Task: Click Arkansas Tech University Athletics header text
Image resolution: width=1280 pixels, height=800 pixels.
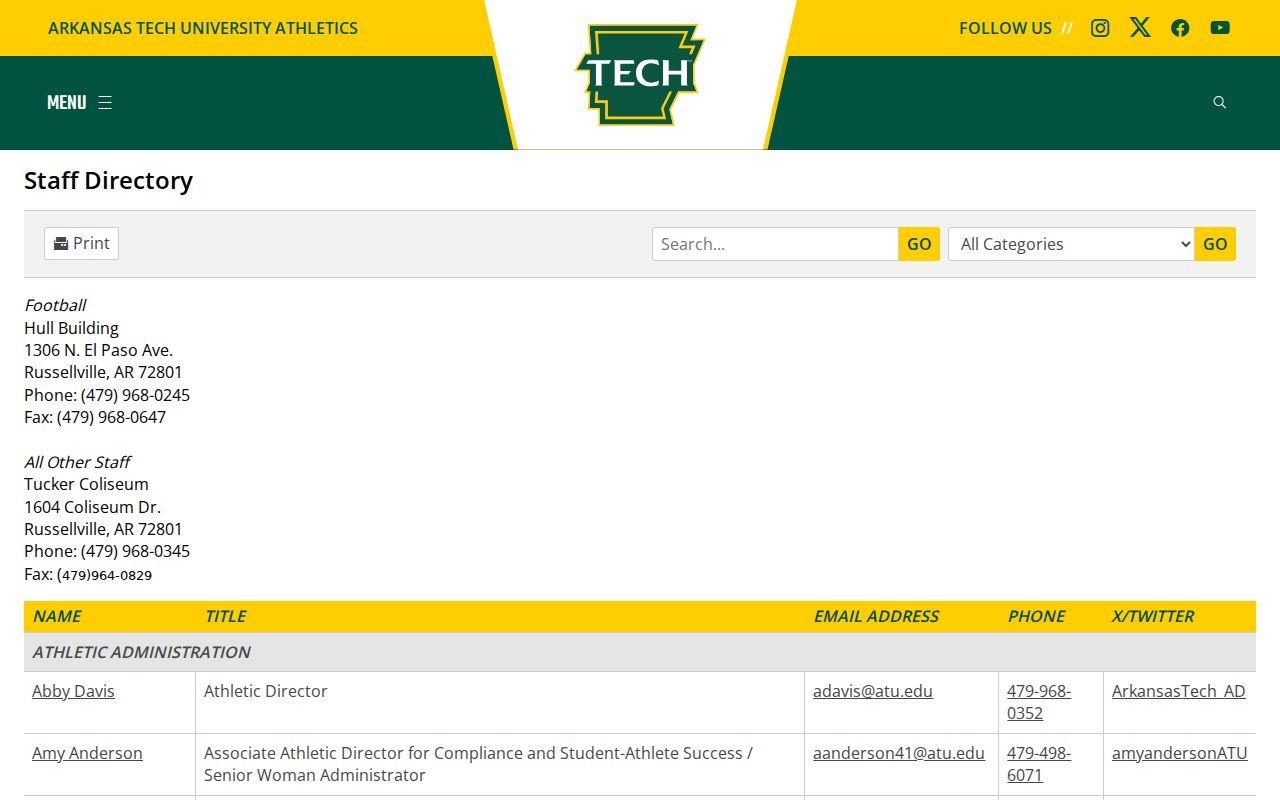Action: pyautogui.click(x=203, y=28)
